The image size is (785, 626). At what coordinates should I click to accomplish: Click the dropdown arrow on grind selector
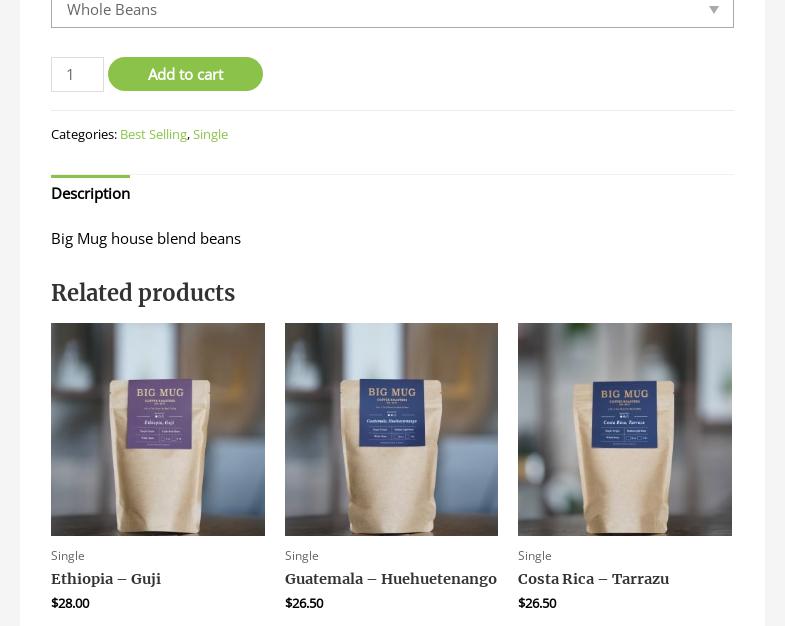pyautogui.click(x=714, y=10)
